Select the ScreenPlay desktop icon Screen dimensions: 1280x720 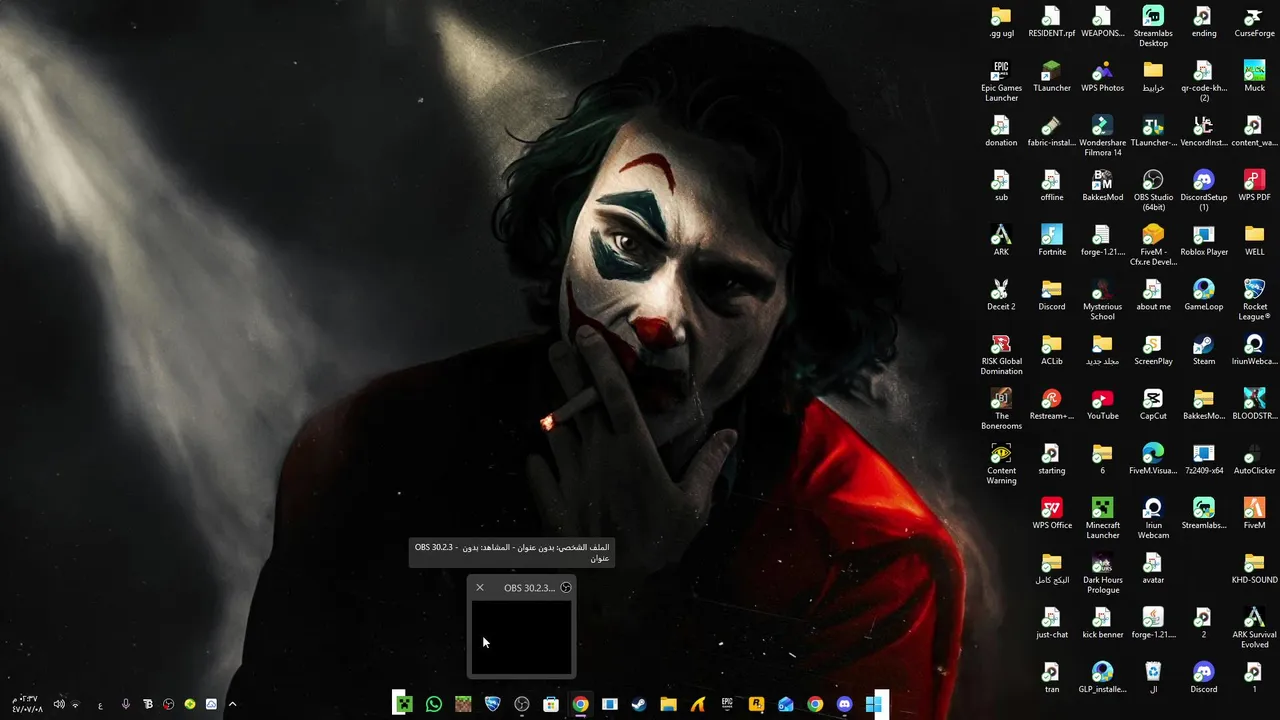pyautogui.click(x=1153, y=350)
